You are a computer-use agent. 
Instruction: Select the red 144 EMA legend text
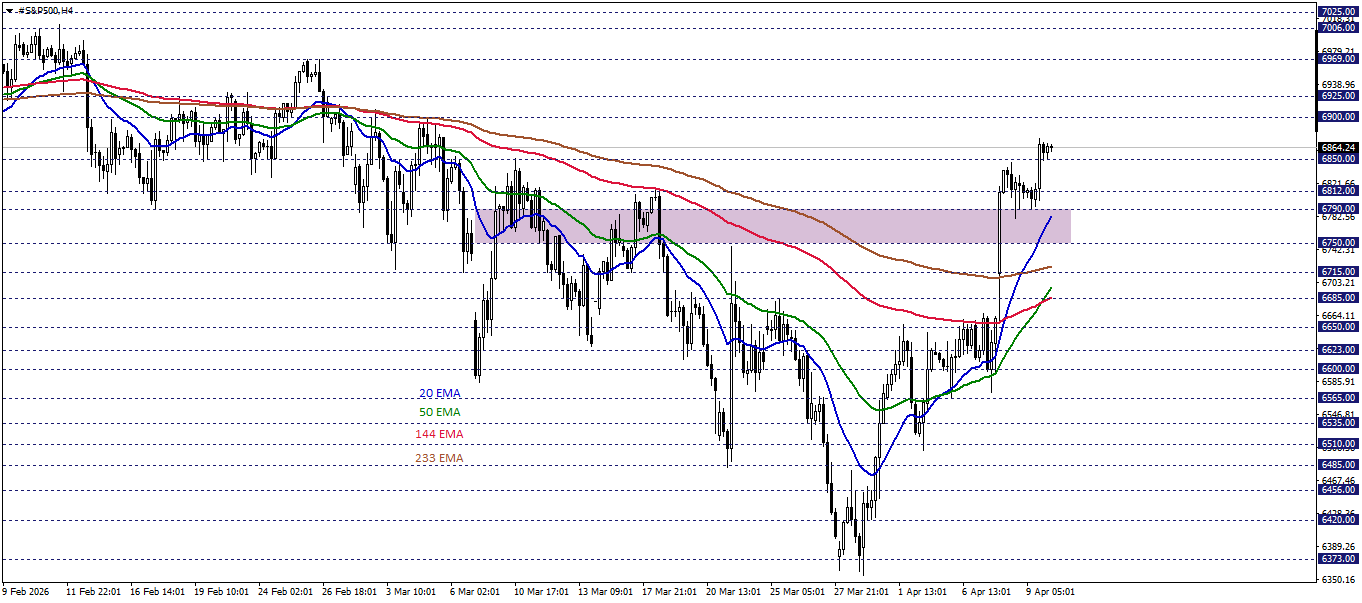(x=438, y=434)
